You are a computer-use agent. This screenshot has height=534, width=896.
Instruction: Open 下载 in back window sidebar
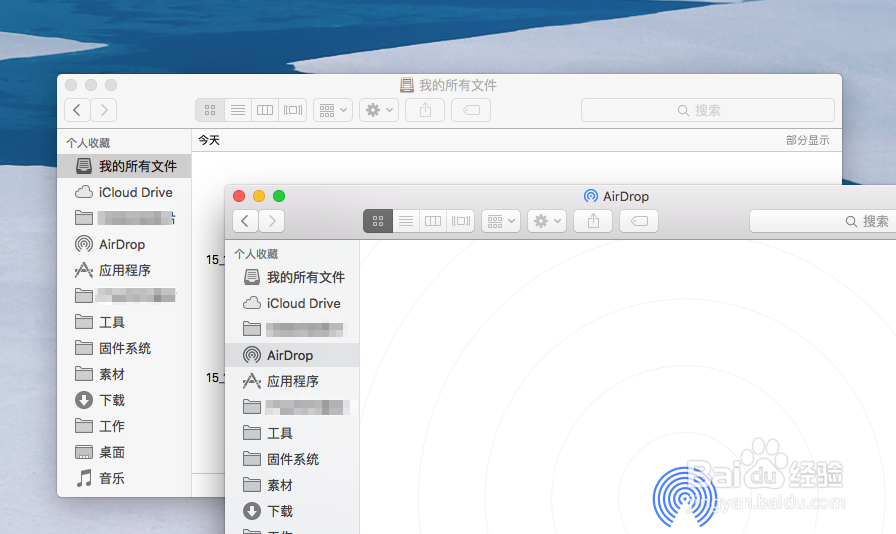(x=125, y=400)
